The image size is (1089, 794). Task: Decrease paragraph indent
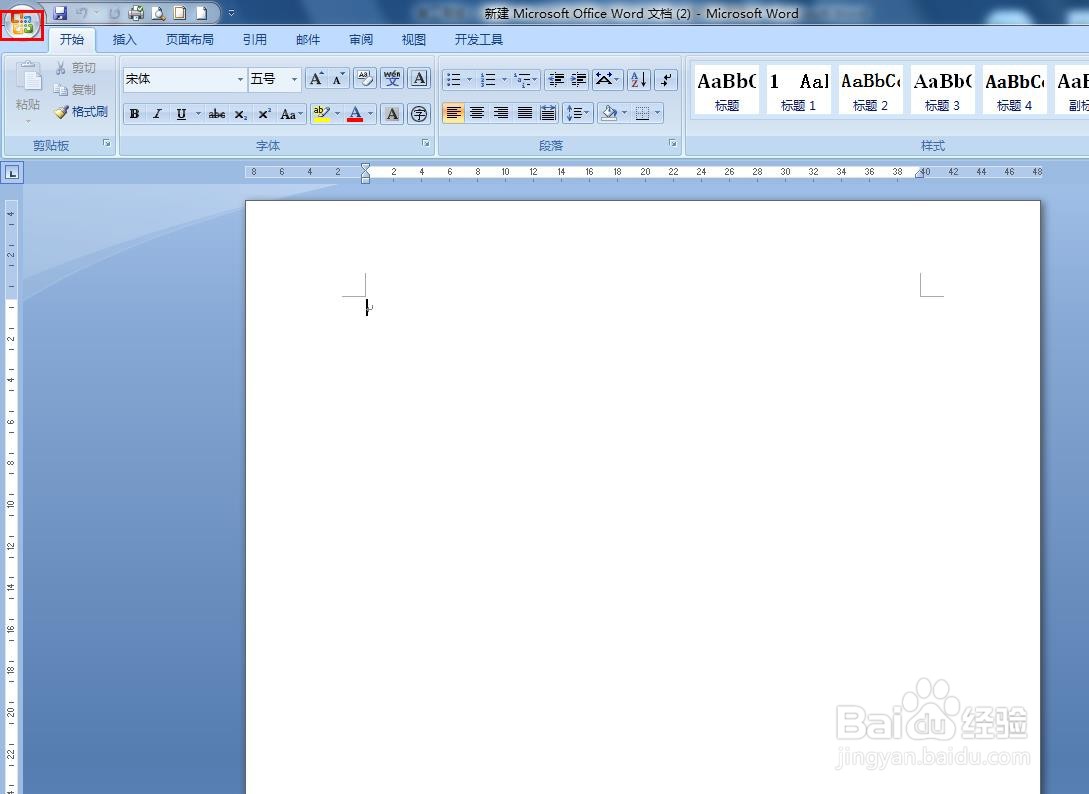point(556,80)
